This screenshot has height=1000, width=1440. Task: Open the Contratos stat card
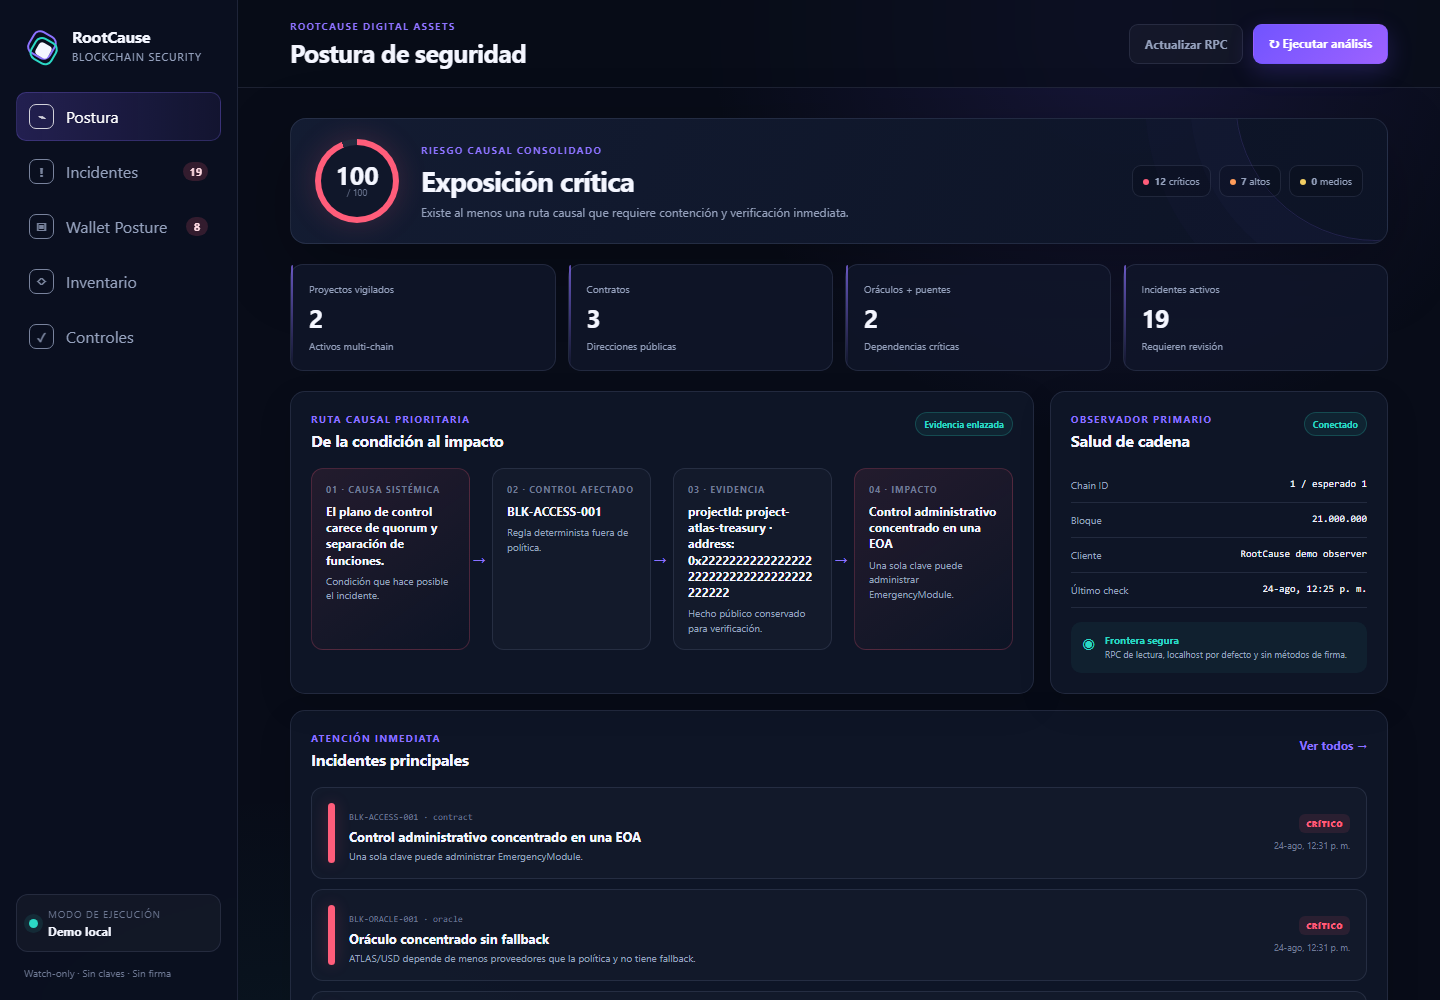pos(700,317)
